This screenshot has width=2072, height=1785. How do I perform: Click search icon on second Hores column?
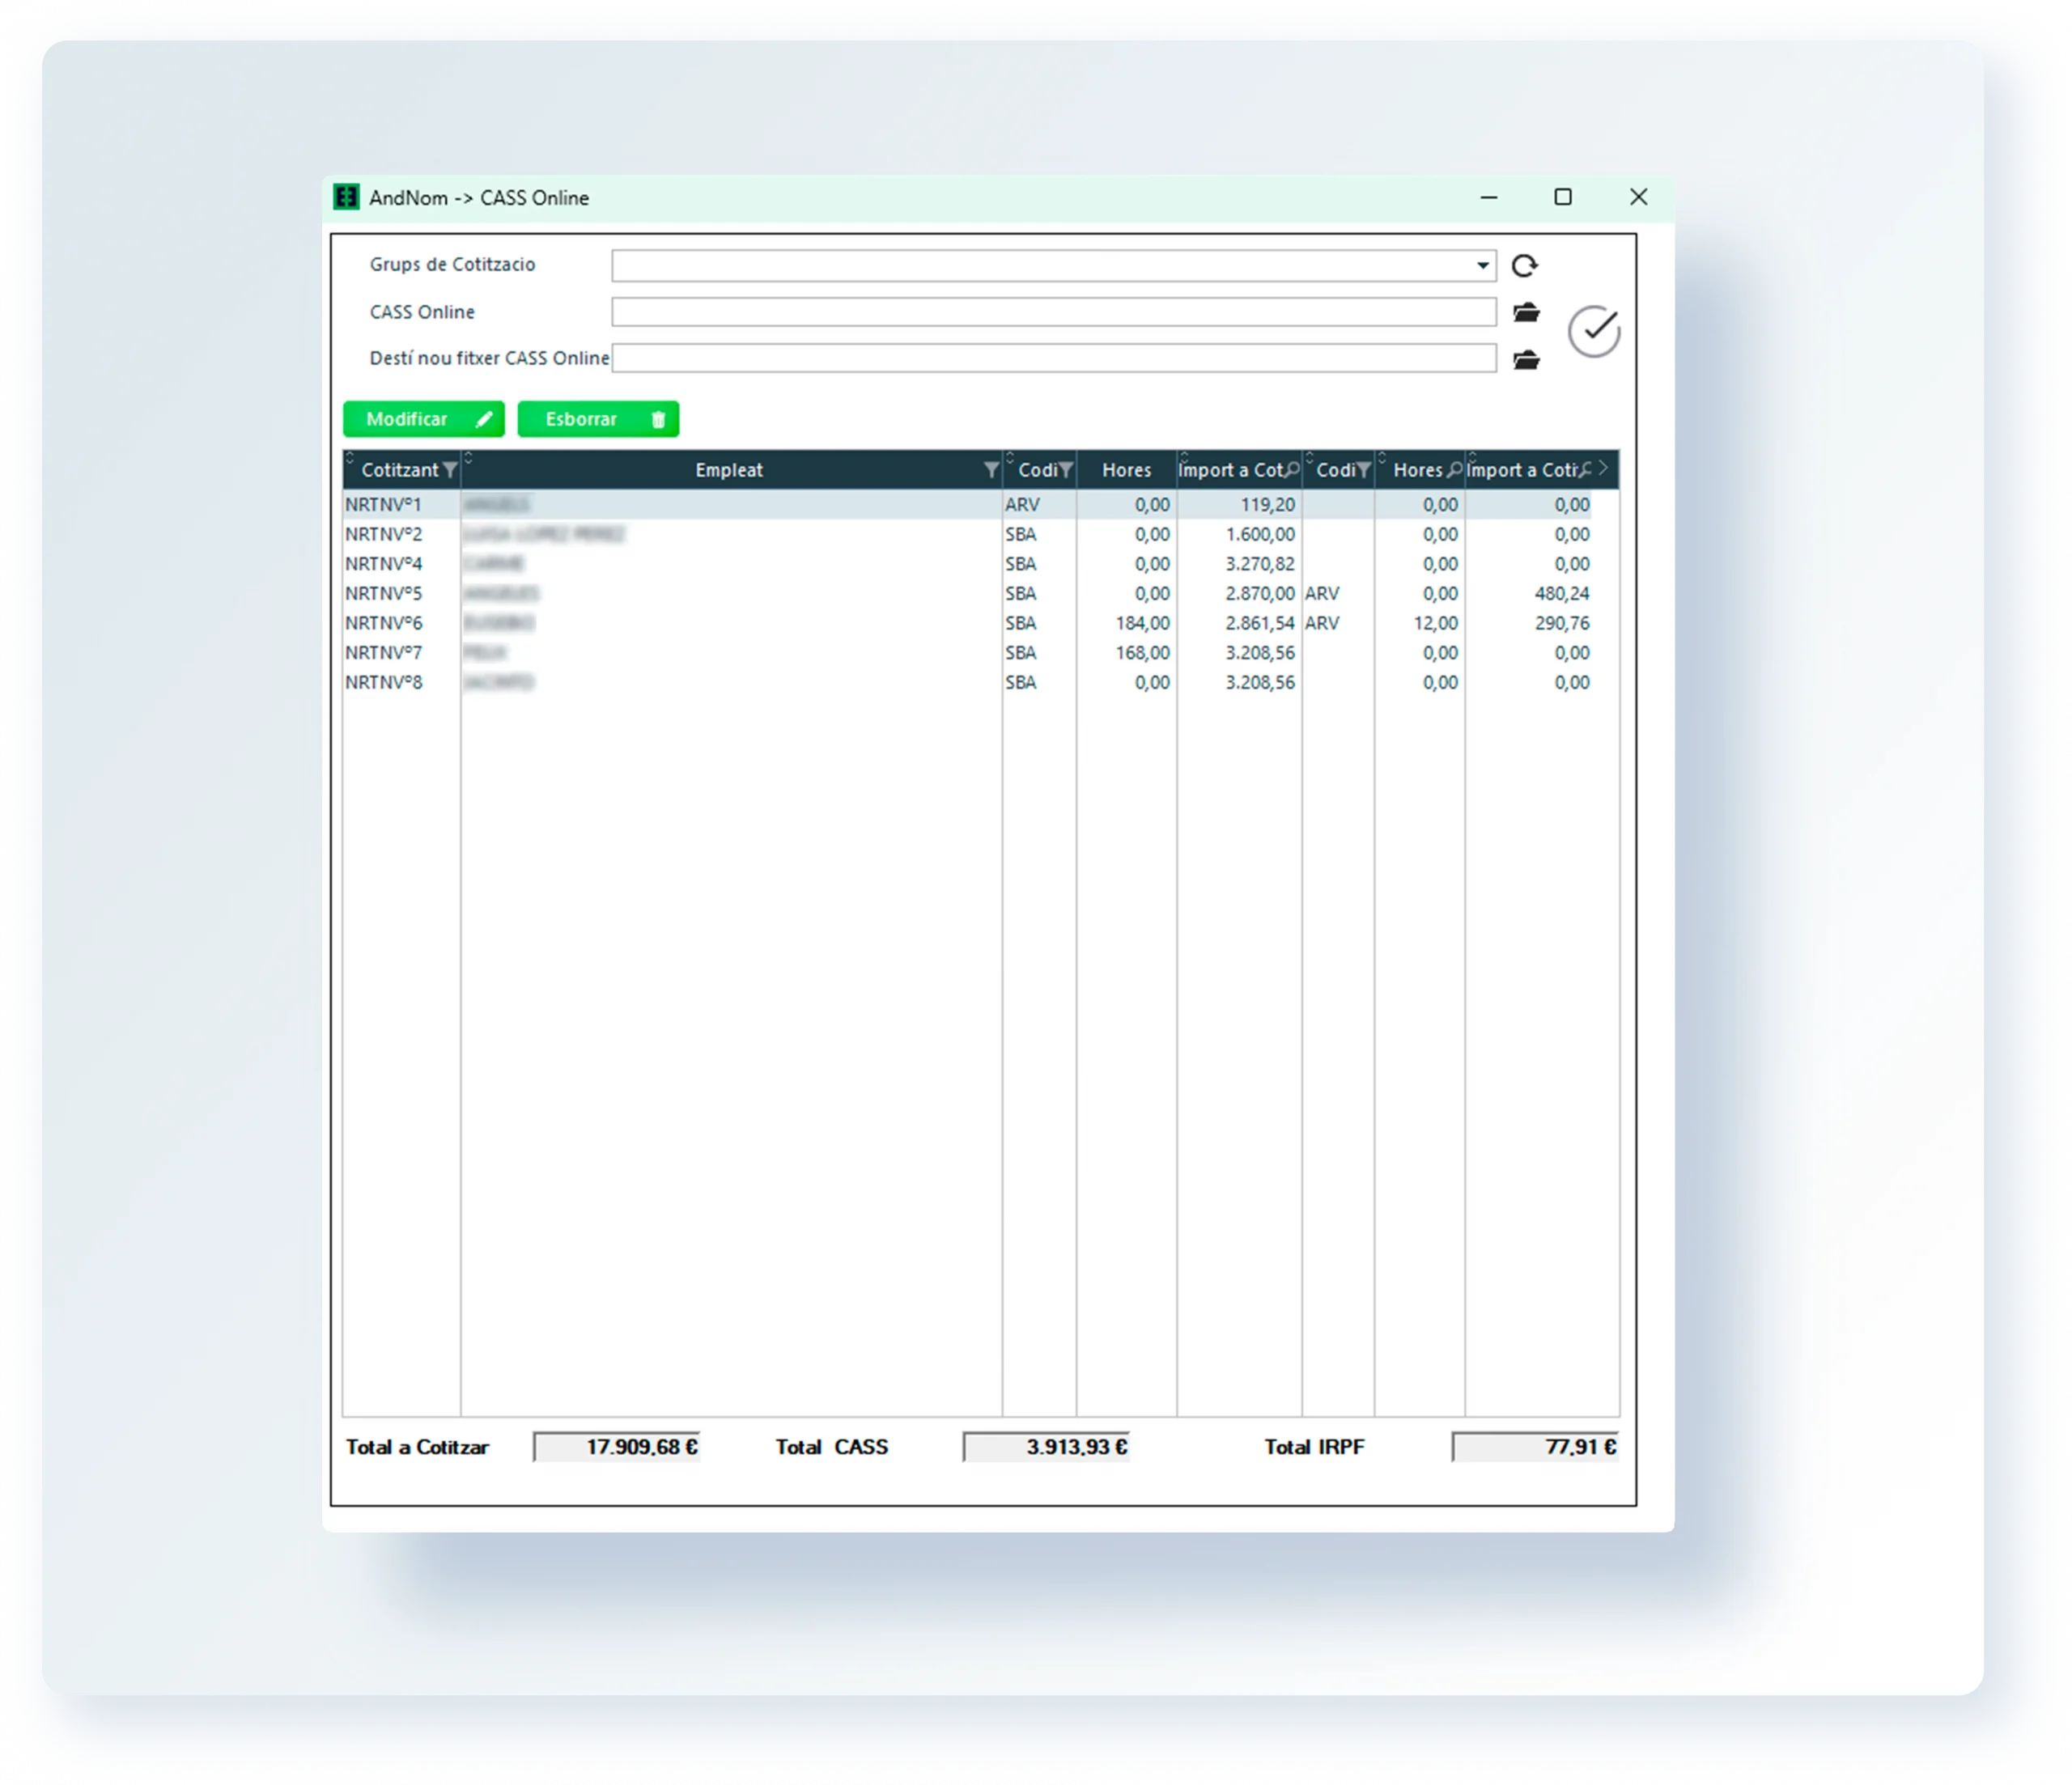click(x=1454, y=469)
